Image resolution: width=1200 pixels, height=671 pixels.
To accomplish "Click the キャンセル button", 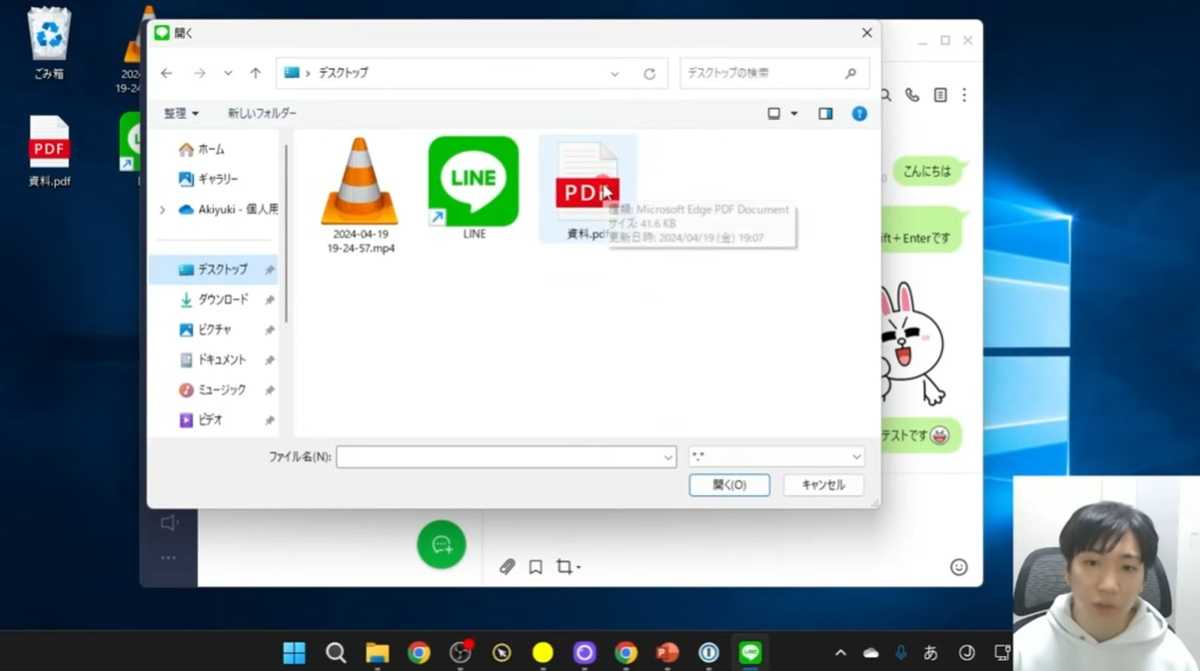I will coord(823,485).
